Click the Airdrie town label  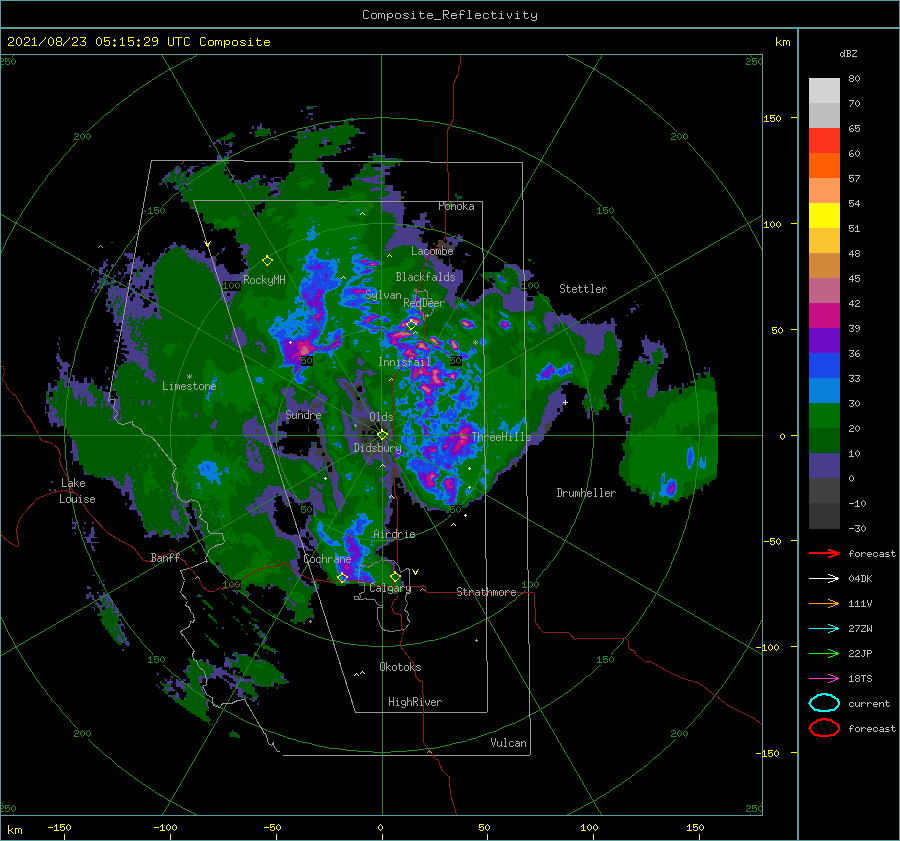(x=394, y=534)
